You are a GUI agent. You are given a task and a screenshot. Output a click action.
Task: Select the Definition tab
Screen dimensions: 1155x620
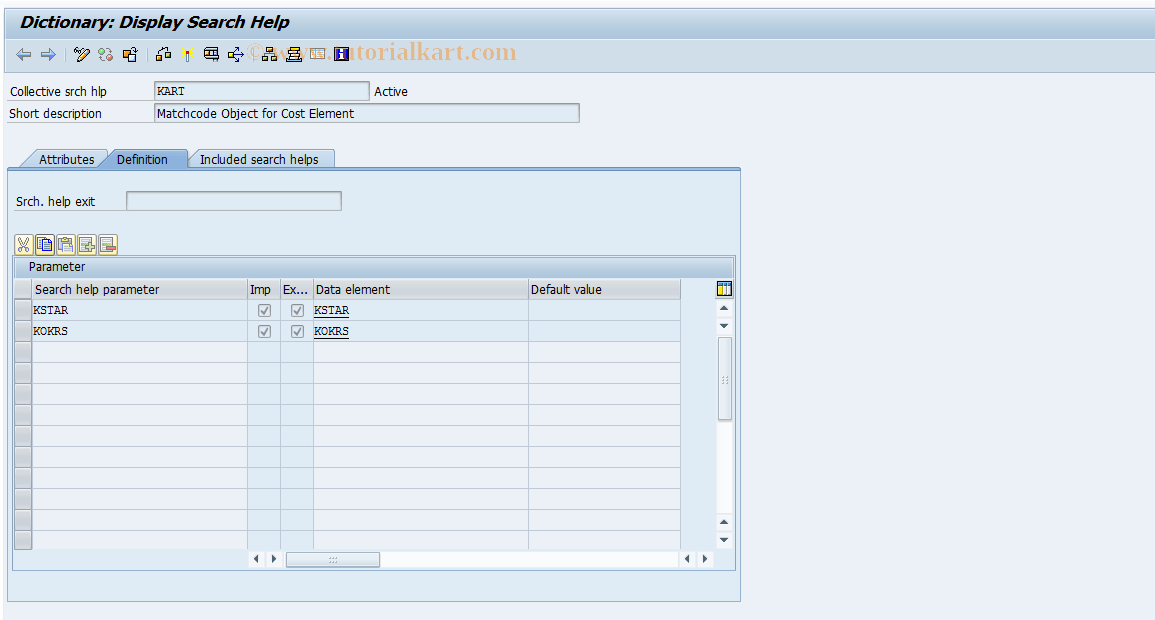click(x=145, y=158)
